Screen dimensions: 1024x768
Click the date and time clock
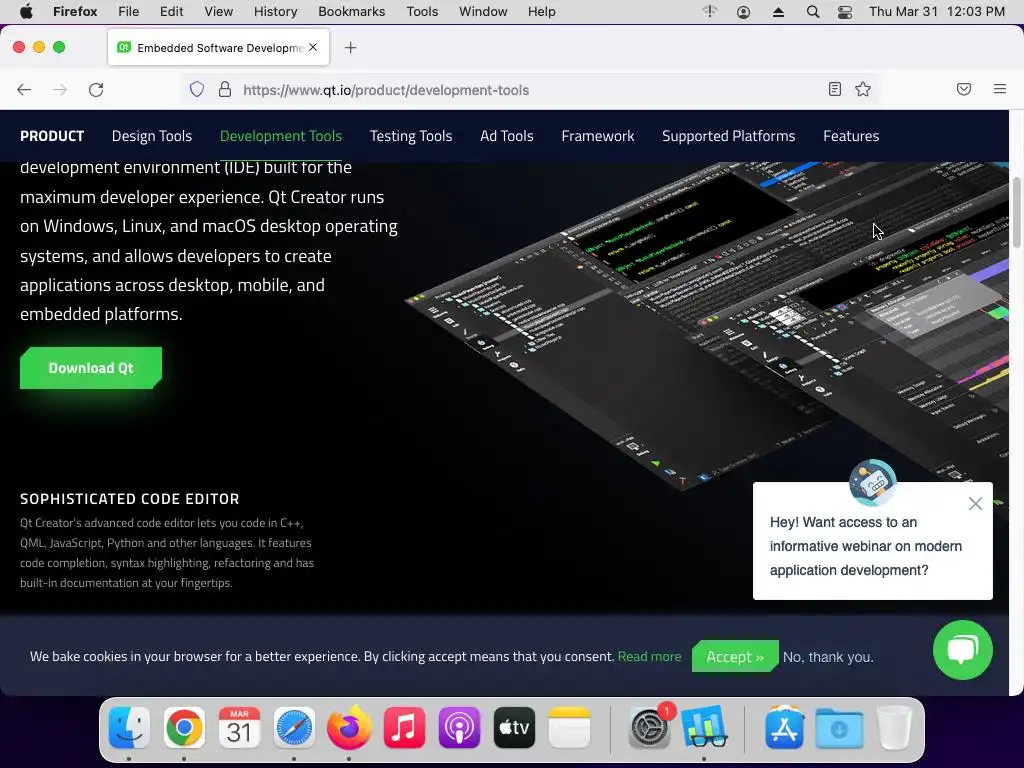click(936, 12)
